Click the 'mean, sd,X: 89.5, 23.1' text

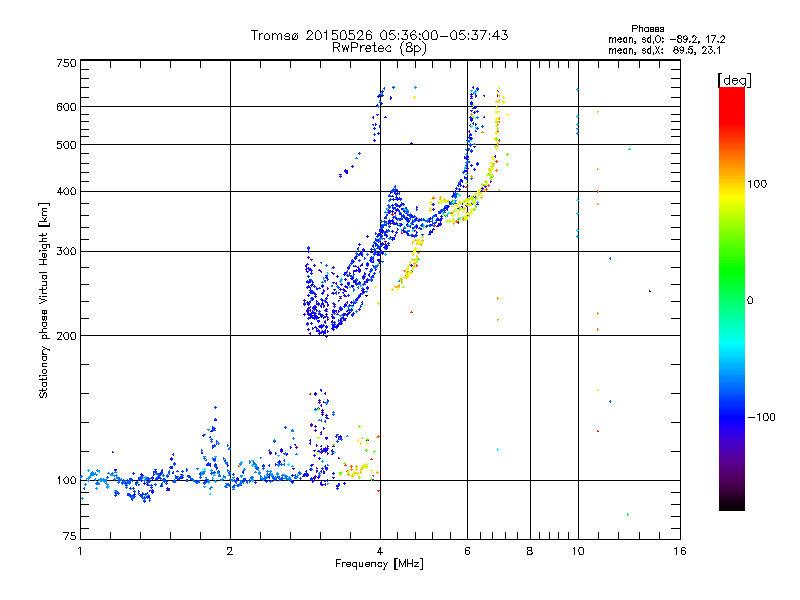pyautogui.click(x=664, y=50)
